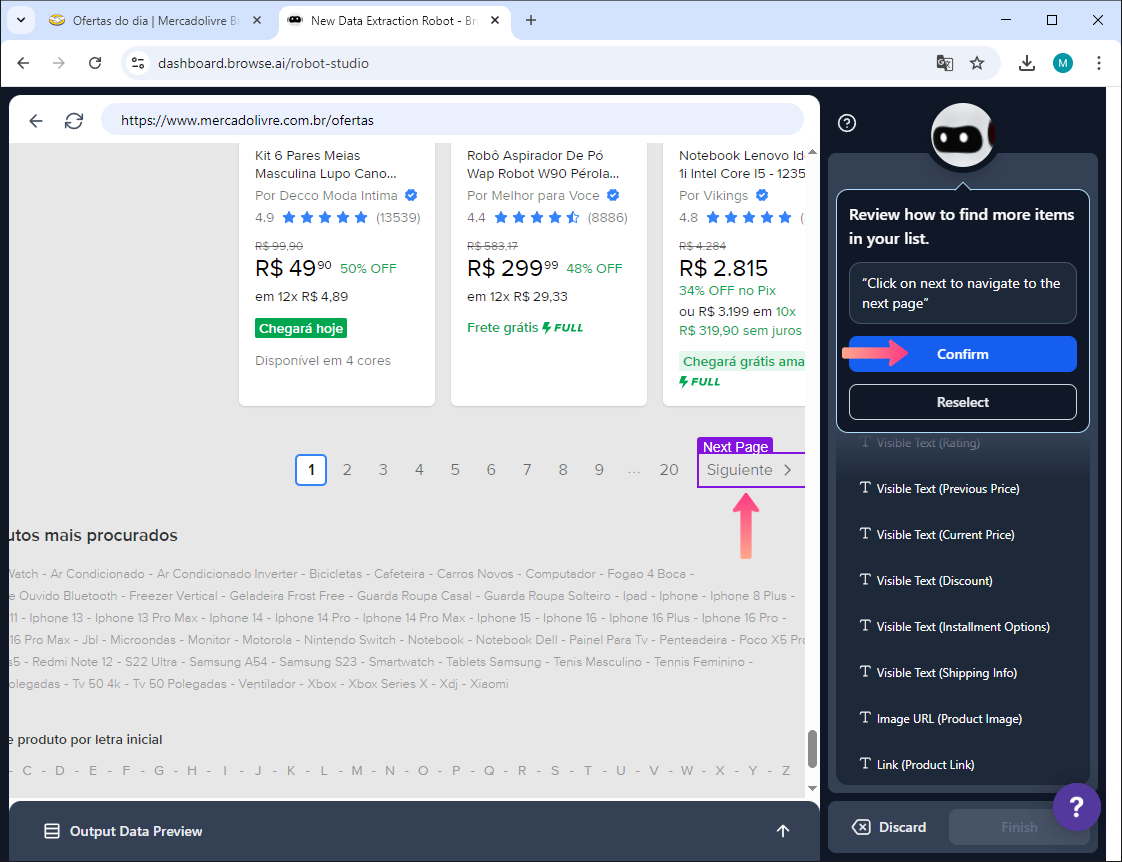Close the Ofertas do dia tab
The image size is (1122, 862).
(257, 21)
